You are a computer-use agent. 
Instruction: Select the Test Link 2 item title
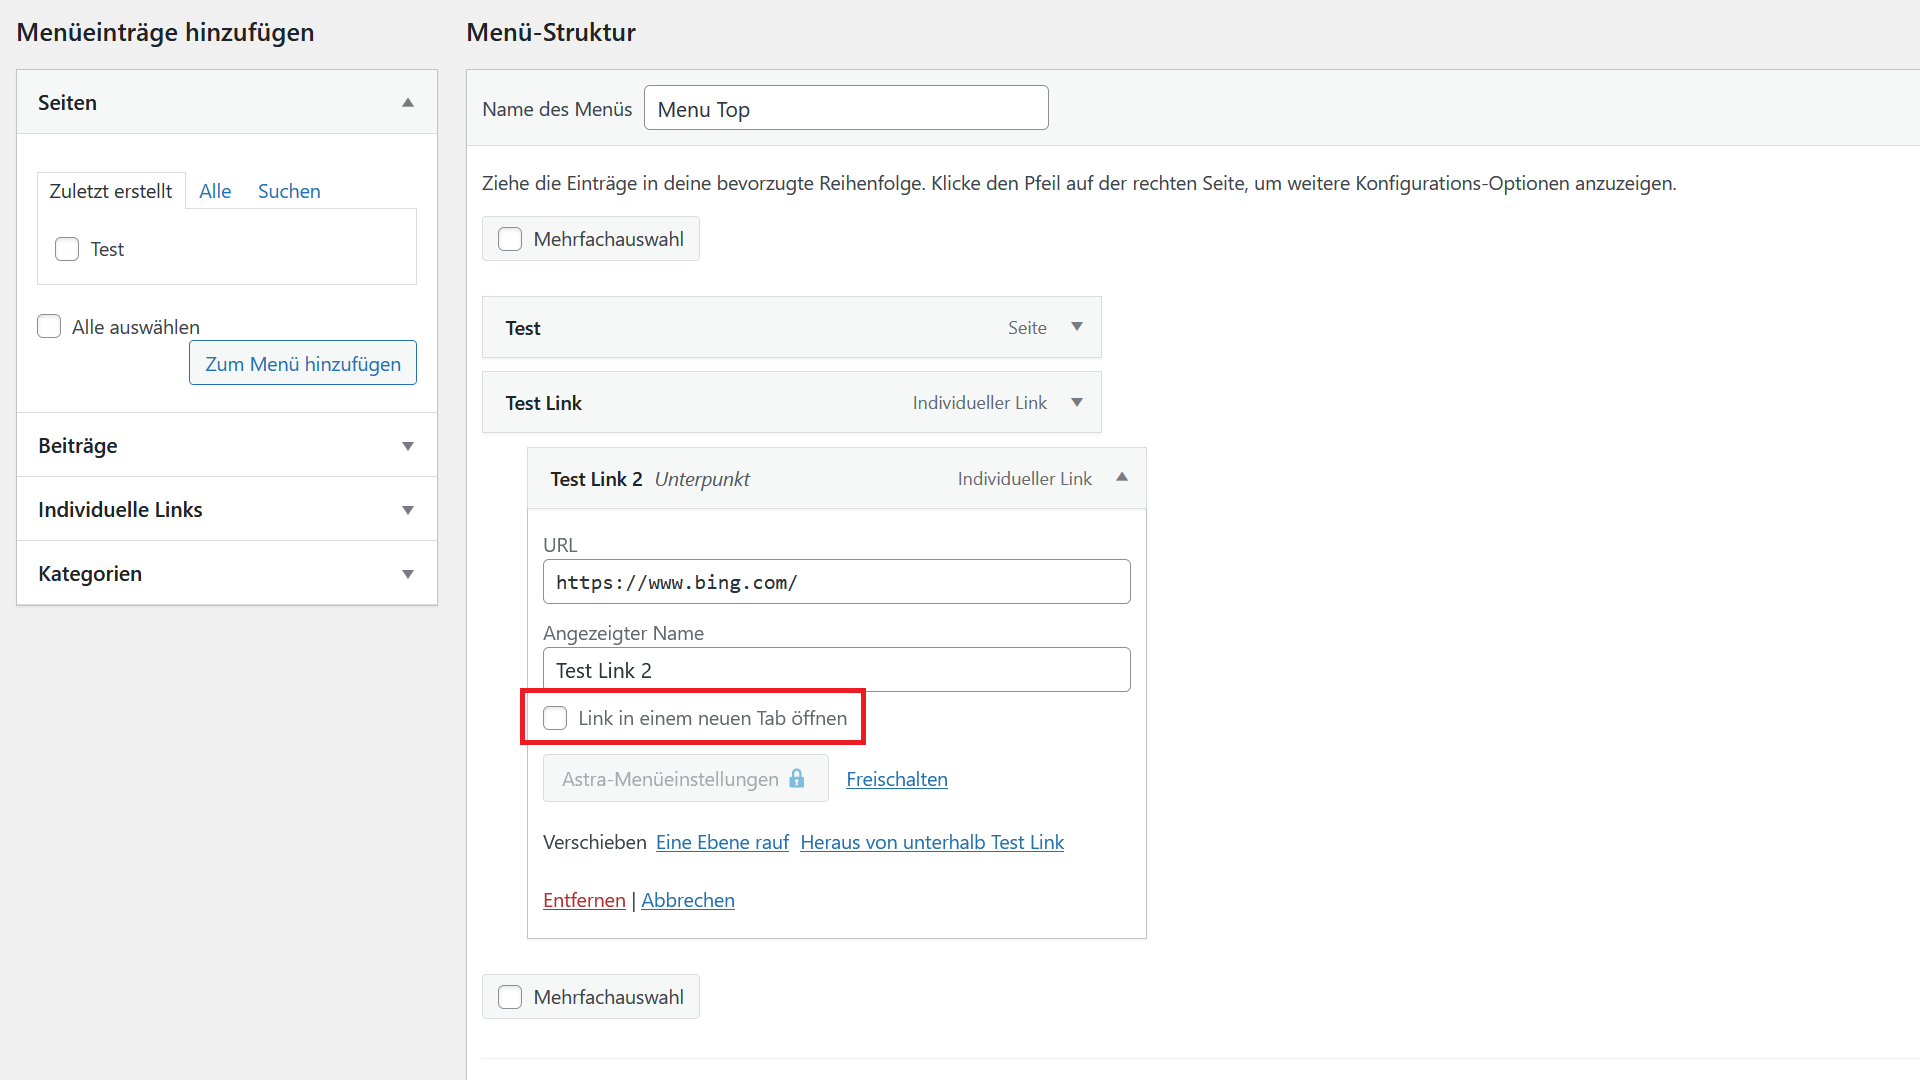coord(596,479)
